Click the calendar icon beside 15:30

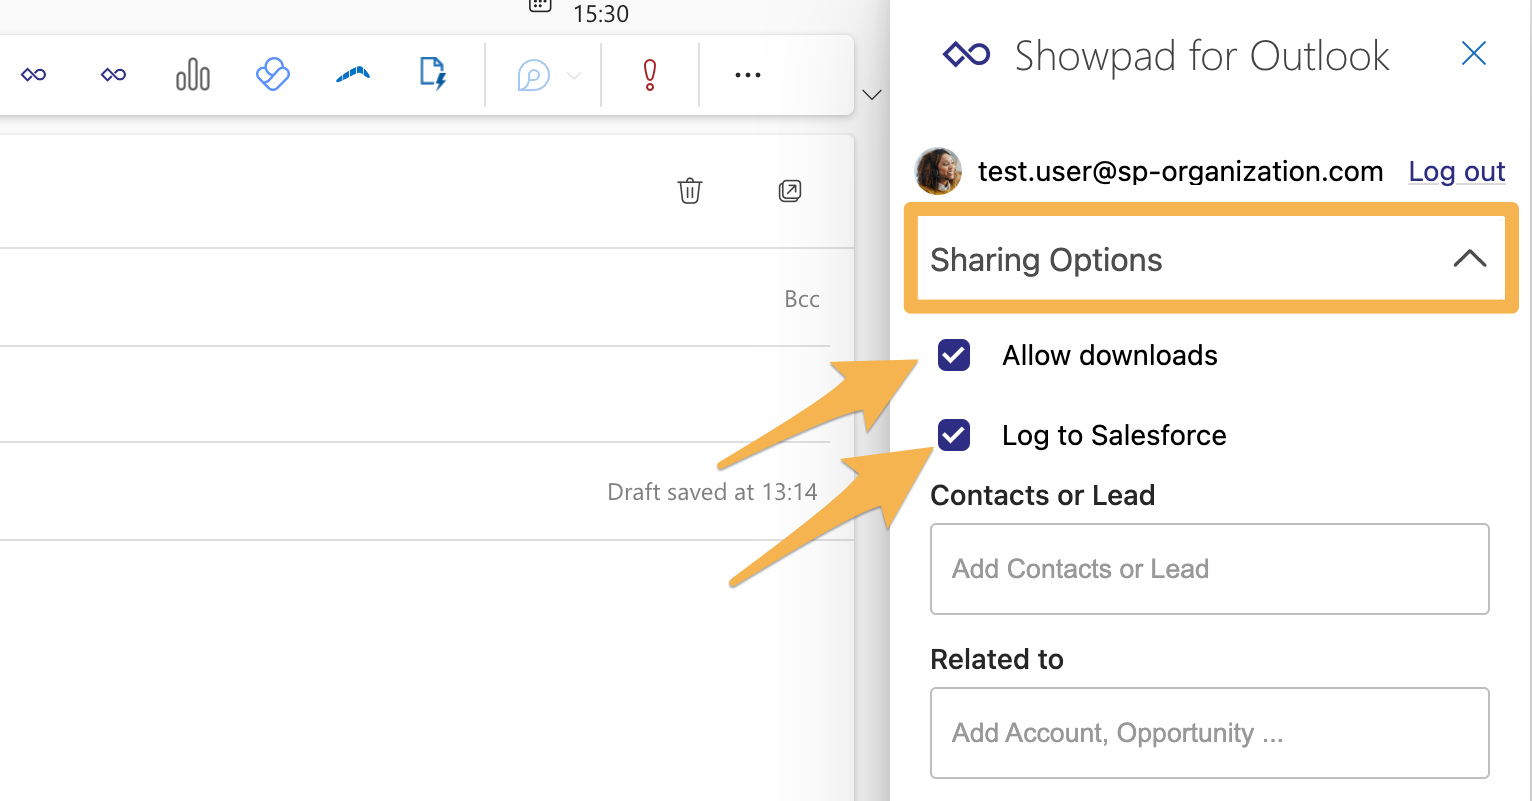[x=540, y=5]
